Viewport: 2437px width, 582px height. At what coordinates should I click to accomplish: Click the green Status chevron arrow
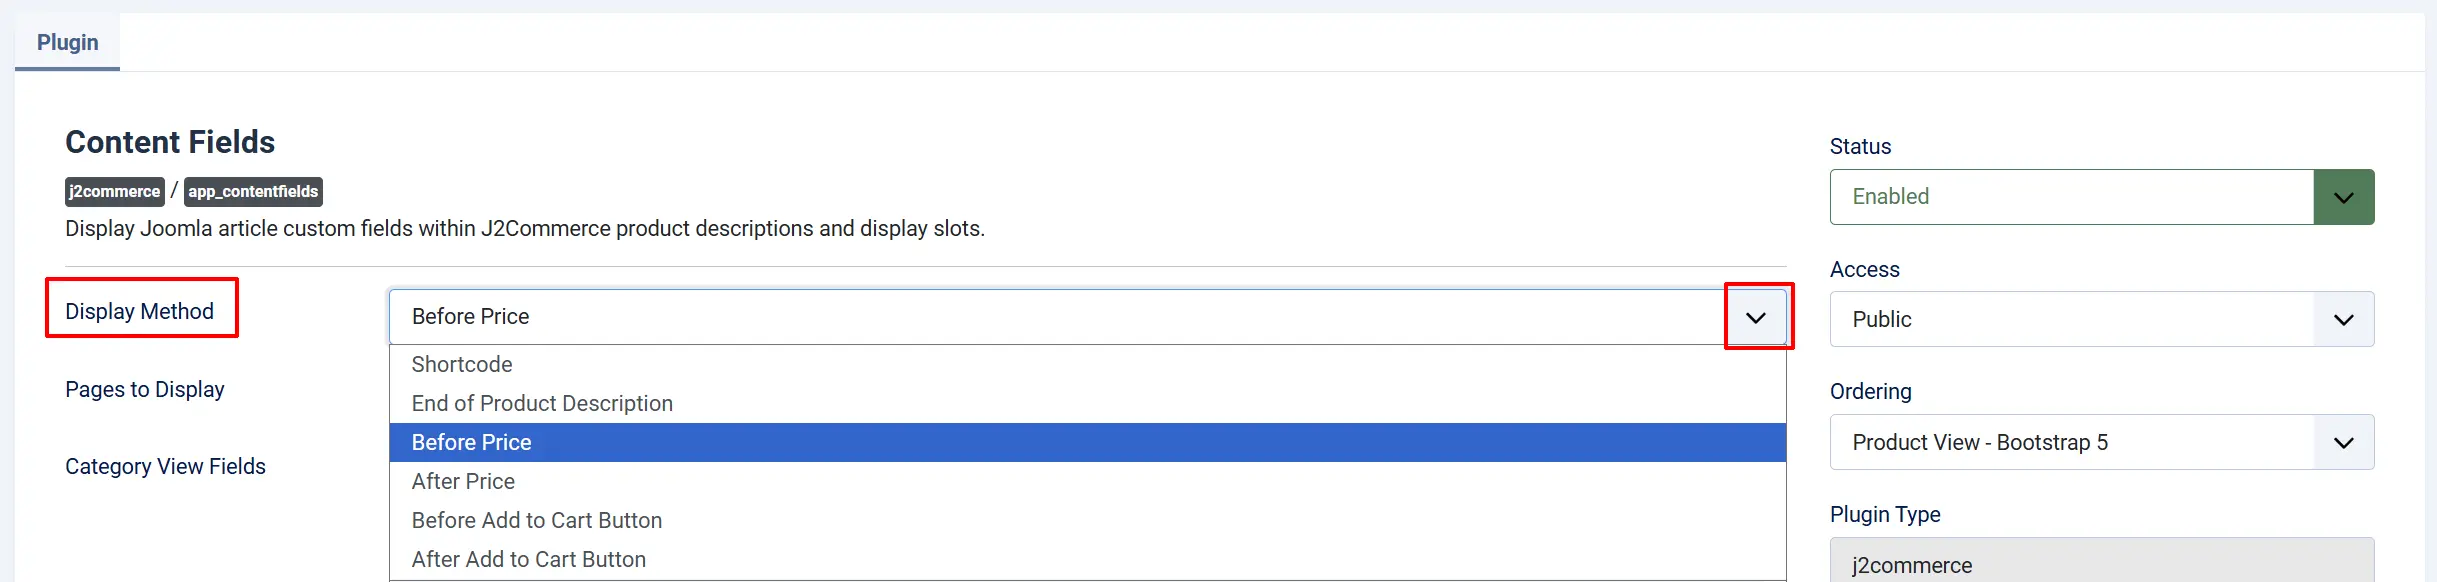coord(2343,197)
